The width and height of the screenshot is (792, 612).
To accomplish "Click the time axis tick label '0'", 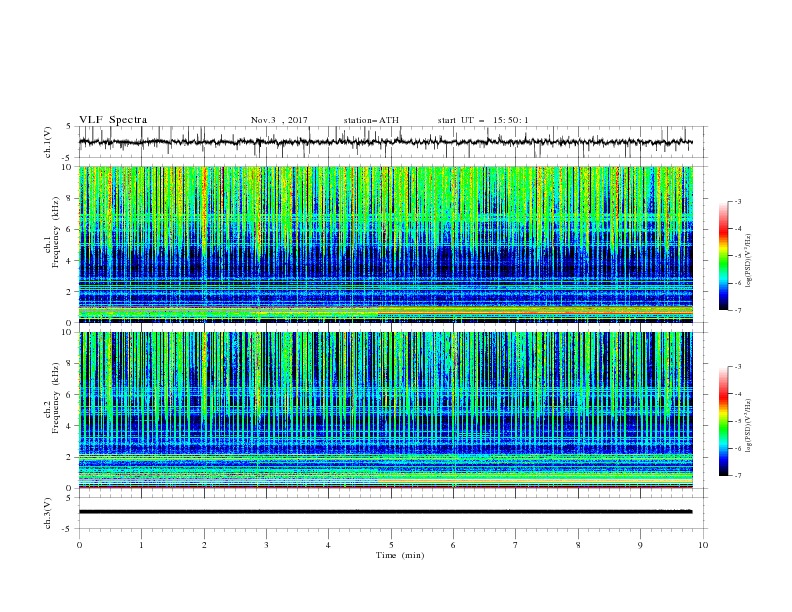I will click(79, 545).
